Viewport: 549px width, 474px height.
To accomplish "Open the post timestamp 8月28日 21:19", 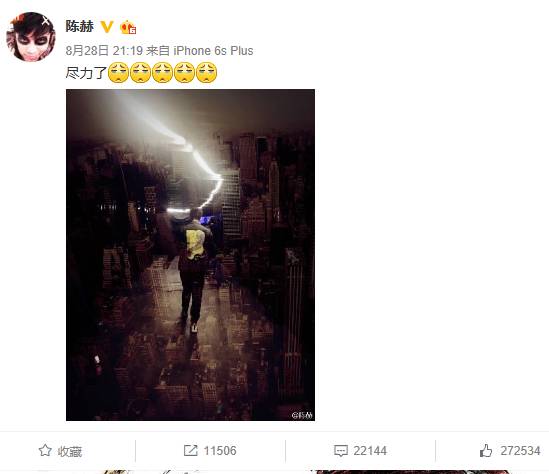I will (x=104, y=51).
